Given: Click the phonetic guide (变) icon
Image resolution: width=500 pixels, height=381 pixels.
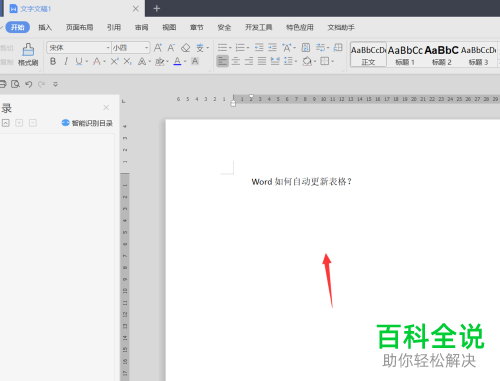Looking at the screenshot, I should [200, 48].
